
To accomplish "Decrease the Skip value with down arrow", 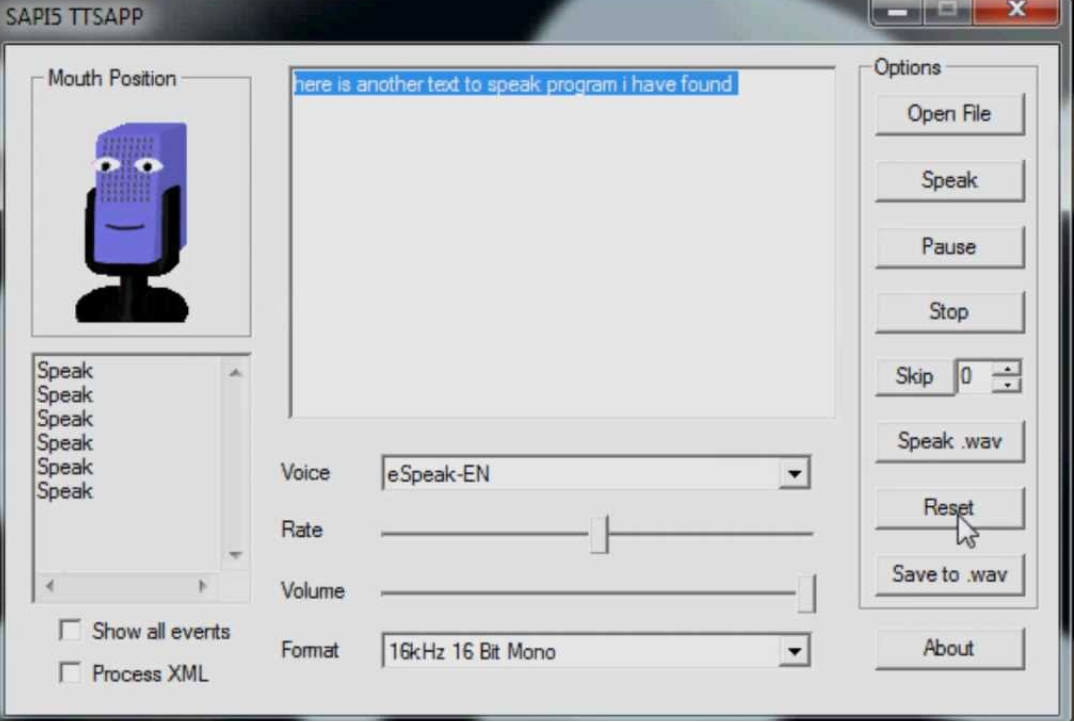I will coord(1007,384).
